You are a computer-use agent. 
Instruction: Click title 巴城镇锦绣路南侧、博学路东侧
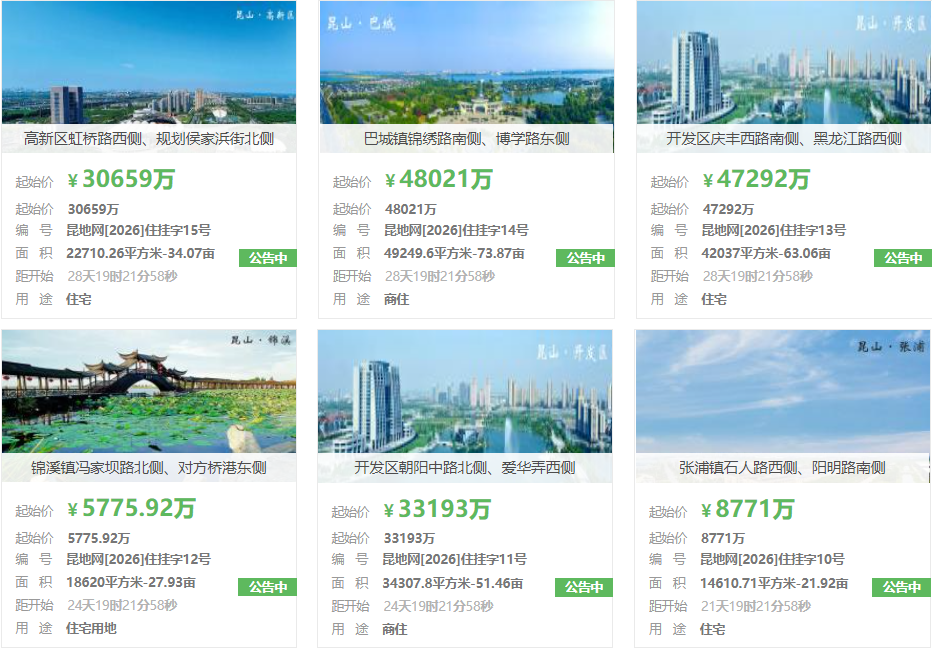click(x=467, y=138)
